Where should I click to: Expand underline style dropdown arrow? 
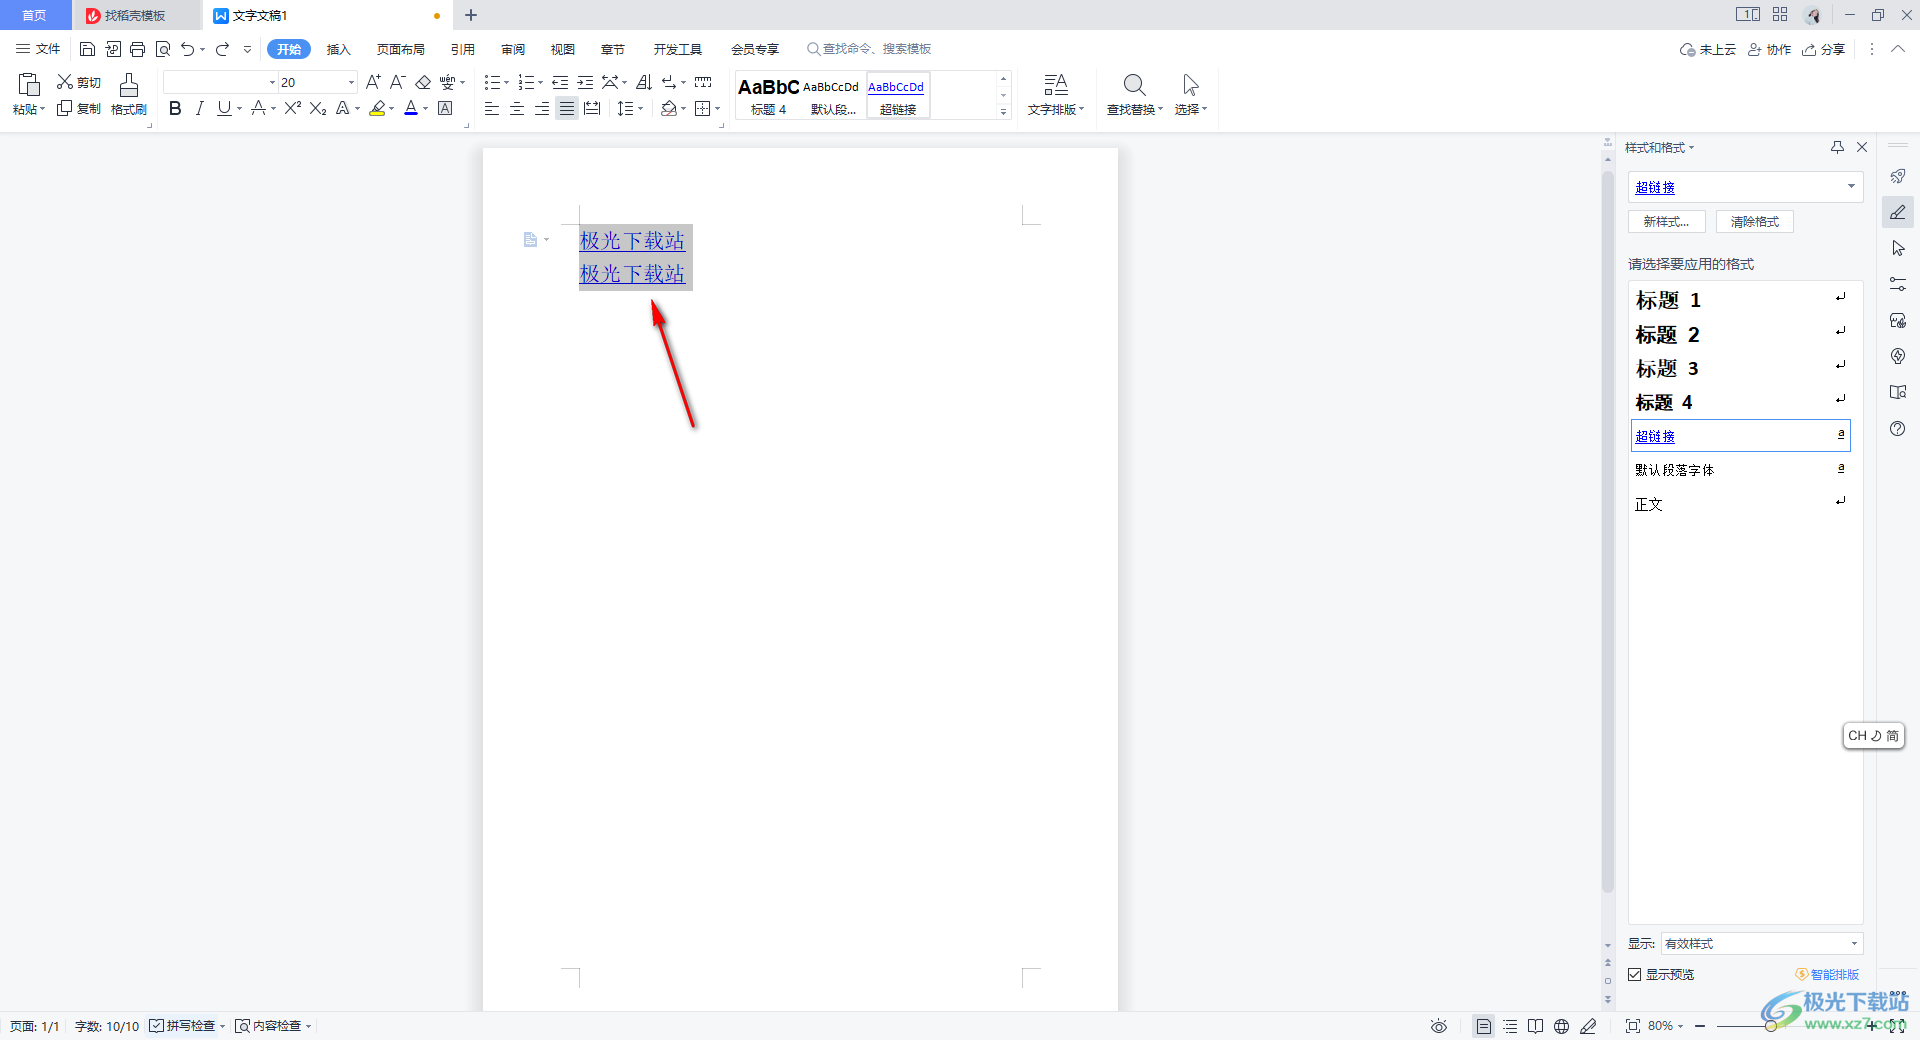coord(240,108)
